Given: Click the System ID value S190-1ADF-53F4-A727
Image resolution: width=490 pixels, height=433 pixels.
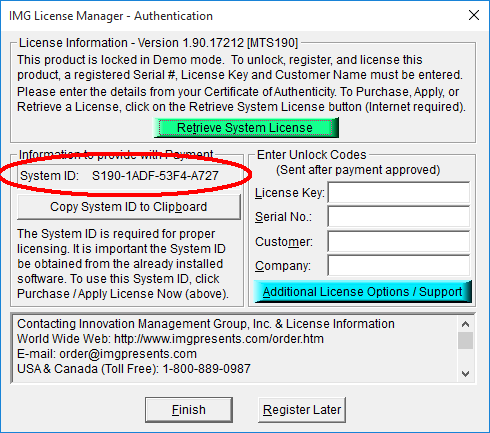Looking at the screenshot, I should (x=155, y=176).
